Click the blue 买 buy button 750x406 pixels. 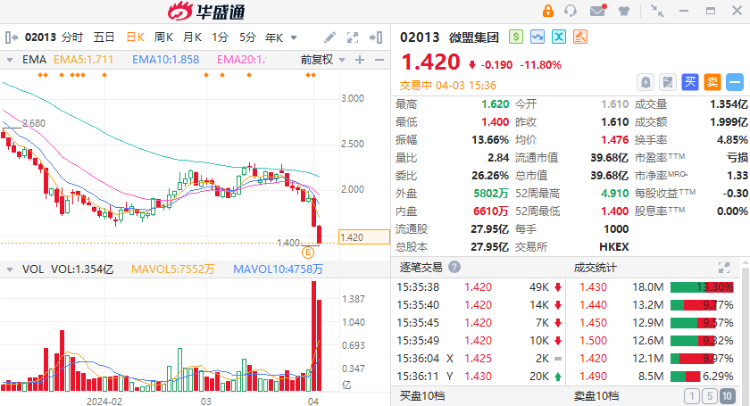tap(690, 82)
